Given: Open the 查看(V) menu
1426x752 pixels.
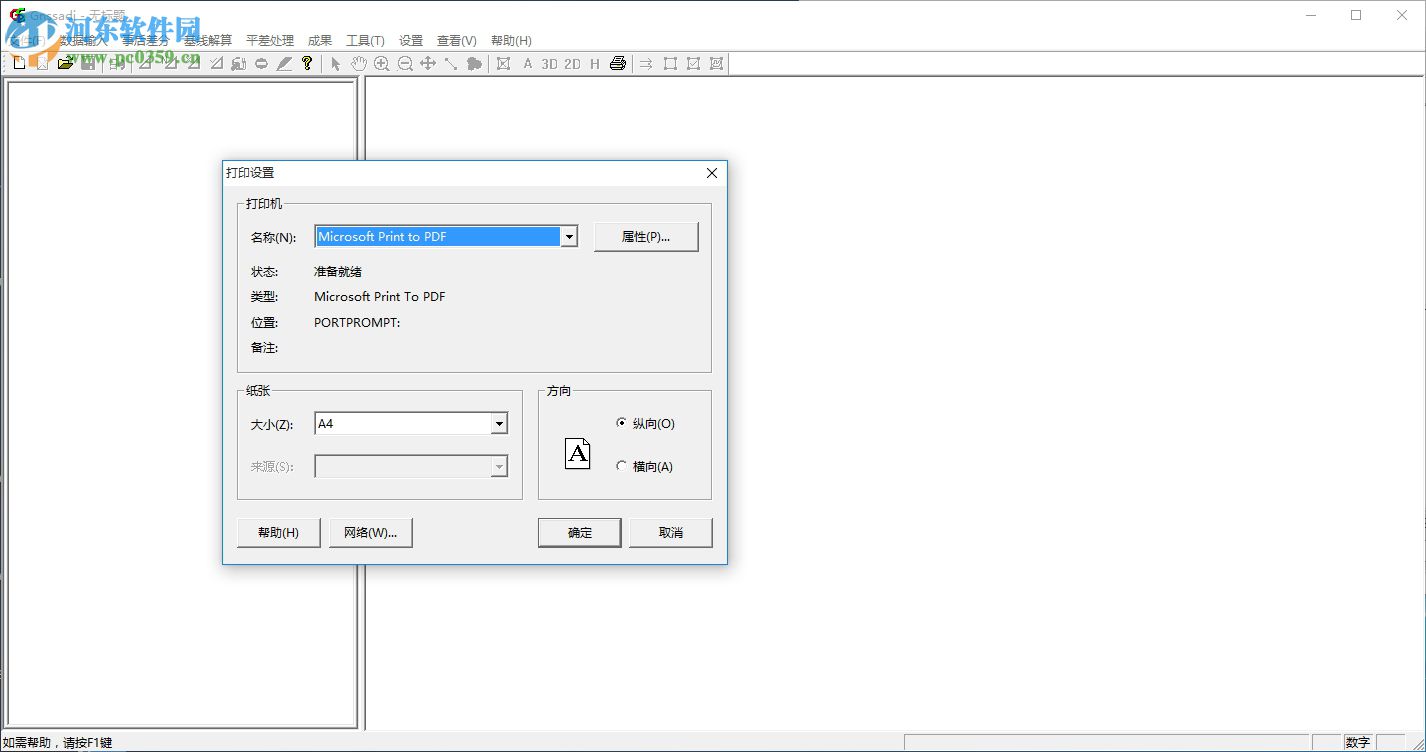Looking at the screenshot, I should tap(457, 41).
